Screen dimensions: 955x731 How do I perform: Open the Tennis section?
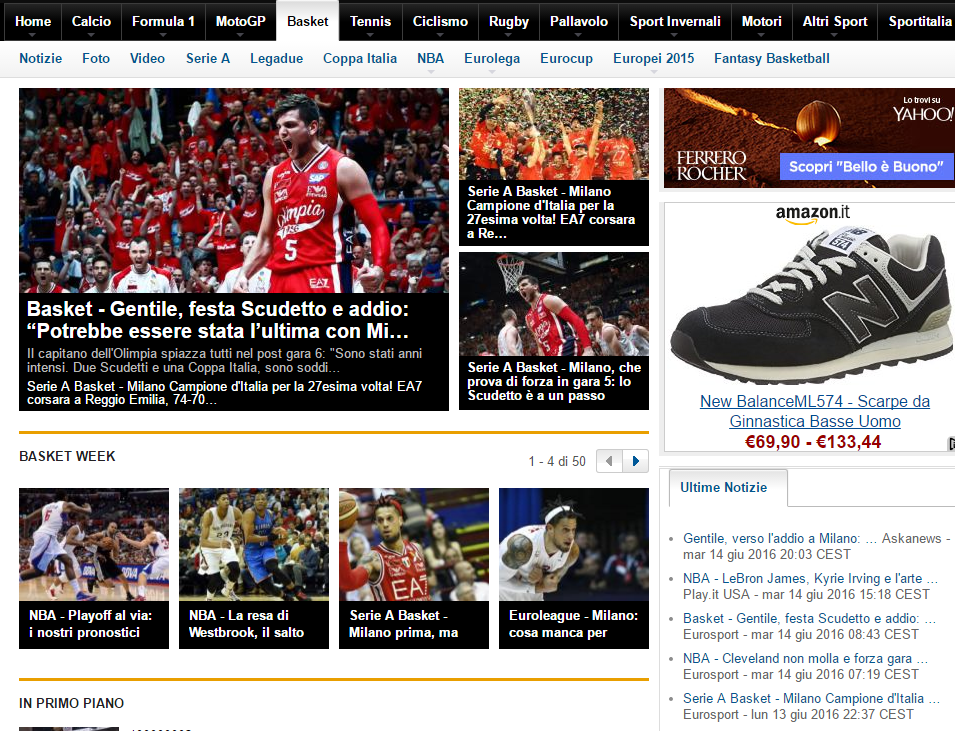pyautogui.click(x=370, y=21)
